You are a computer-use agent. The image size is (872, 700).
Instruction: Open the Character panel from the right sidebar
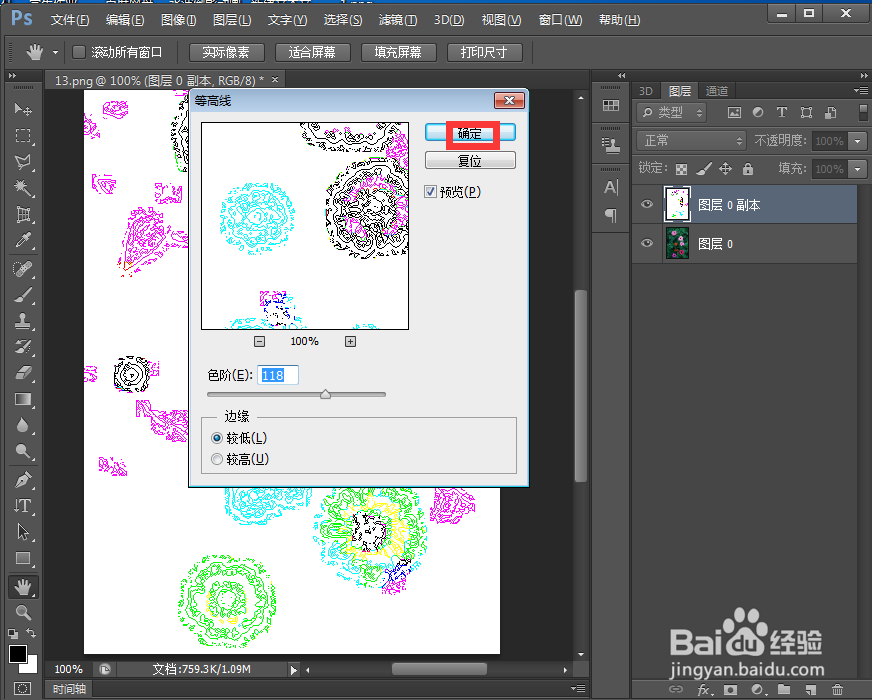pyautogui.click(x=611, y=187)
